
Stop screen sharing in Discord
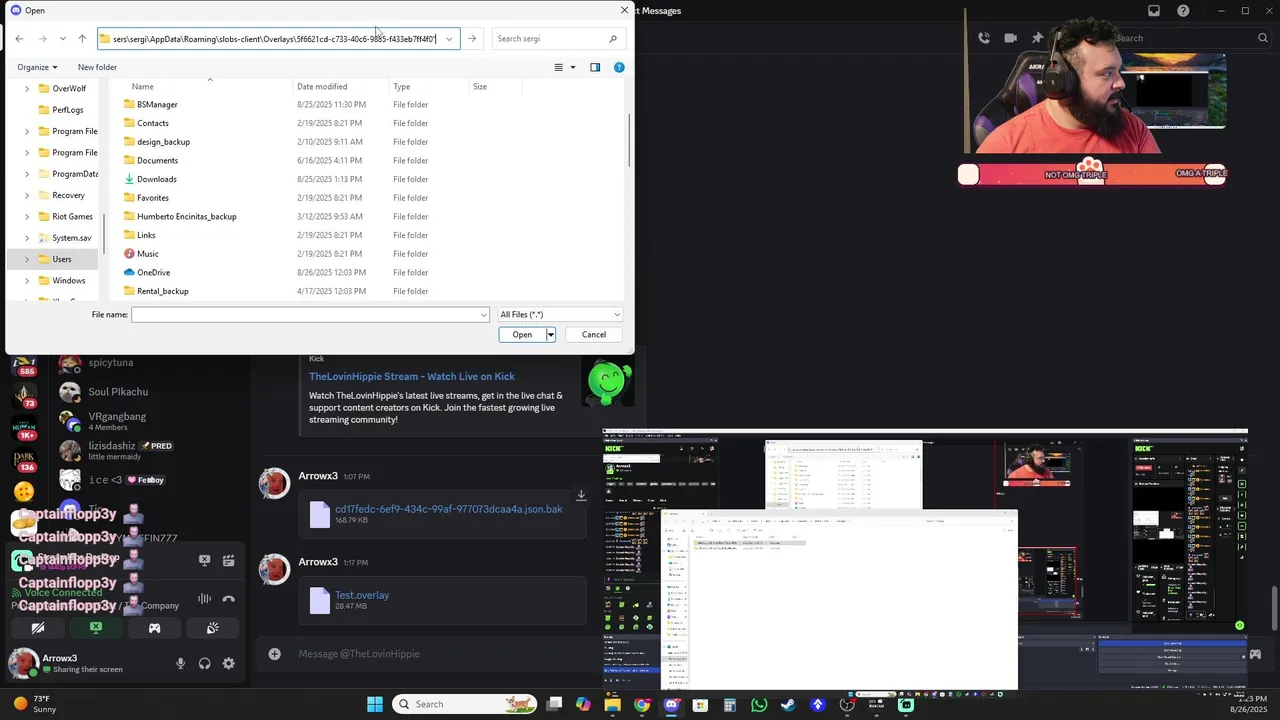[96, 628]
